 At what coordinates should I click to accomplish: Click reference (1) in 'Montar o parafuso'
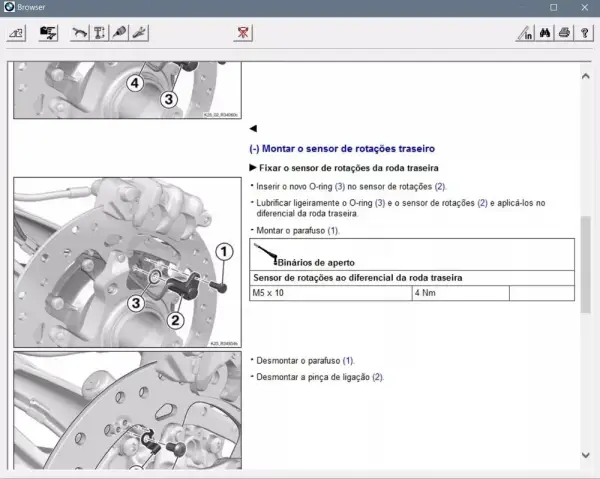pyautogui.click(x=333, y=231)
